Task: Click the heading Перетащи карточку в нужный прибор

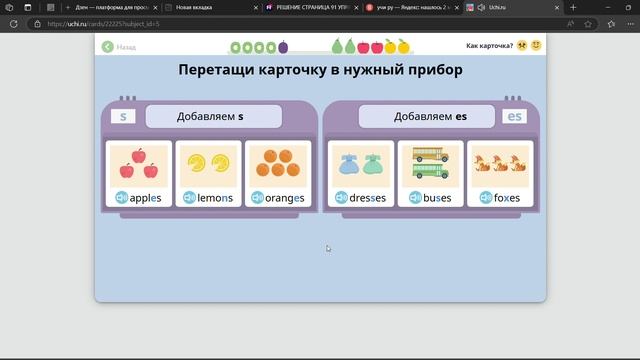Action: point(320,69)
